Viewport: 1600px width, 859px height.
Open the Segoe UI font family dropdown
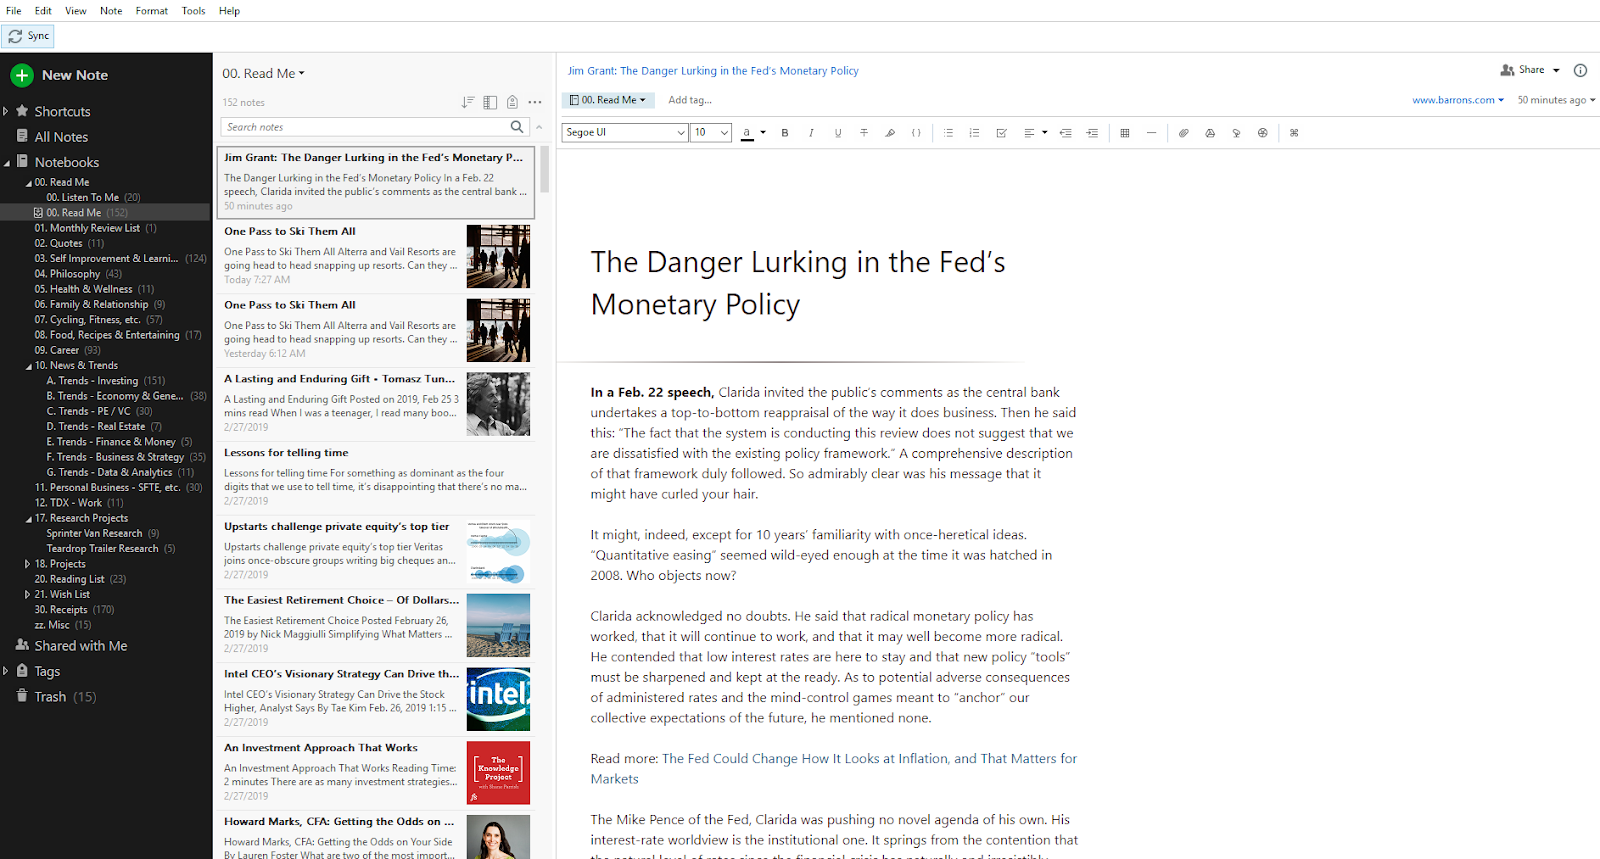click(625, 132)
